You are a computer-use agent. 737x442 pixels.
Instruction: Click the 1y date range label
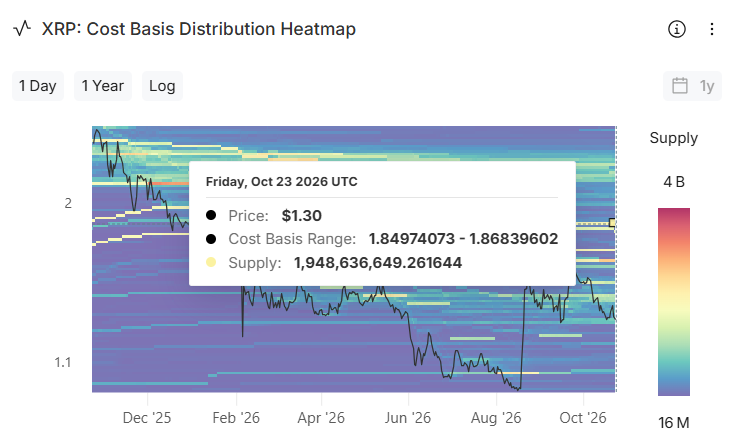pos(707,86)
